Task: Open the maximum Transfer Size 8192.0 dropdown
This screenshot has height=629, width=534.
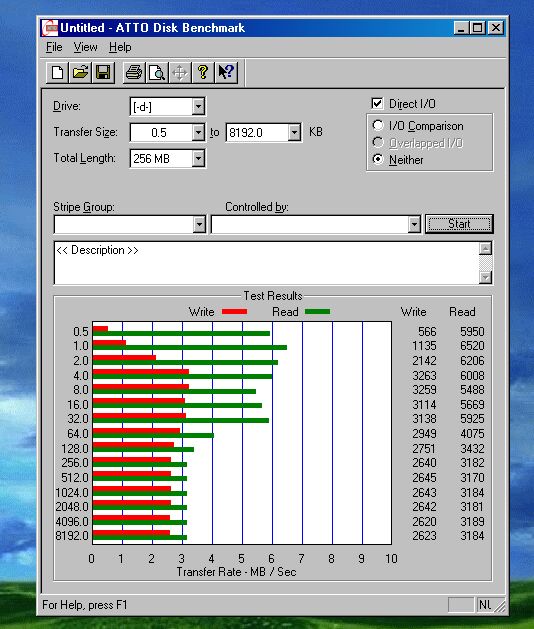Action: pyautogui.click(x=294, y=132)
